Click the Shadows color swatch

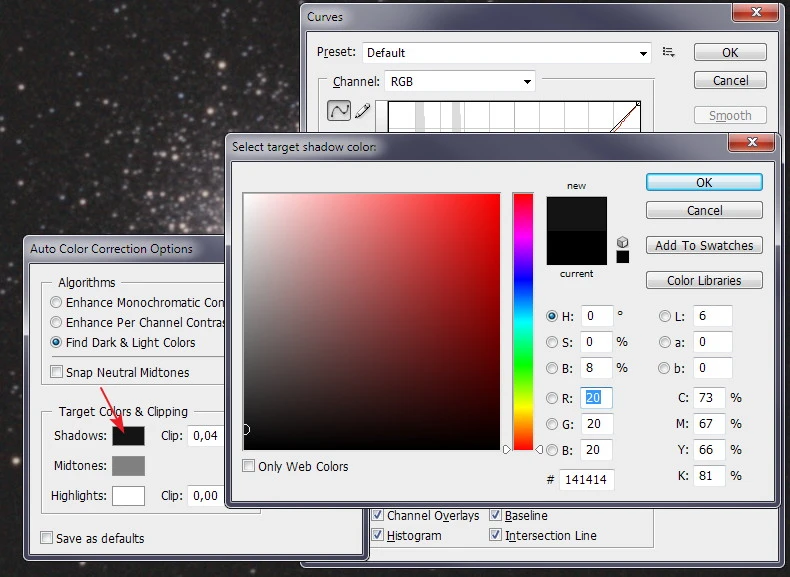(x=128, y=436)
